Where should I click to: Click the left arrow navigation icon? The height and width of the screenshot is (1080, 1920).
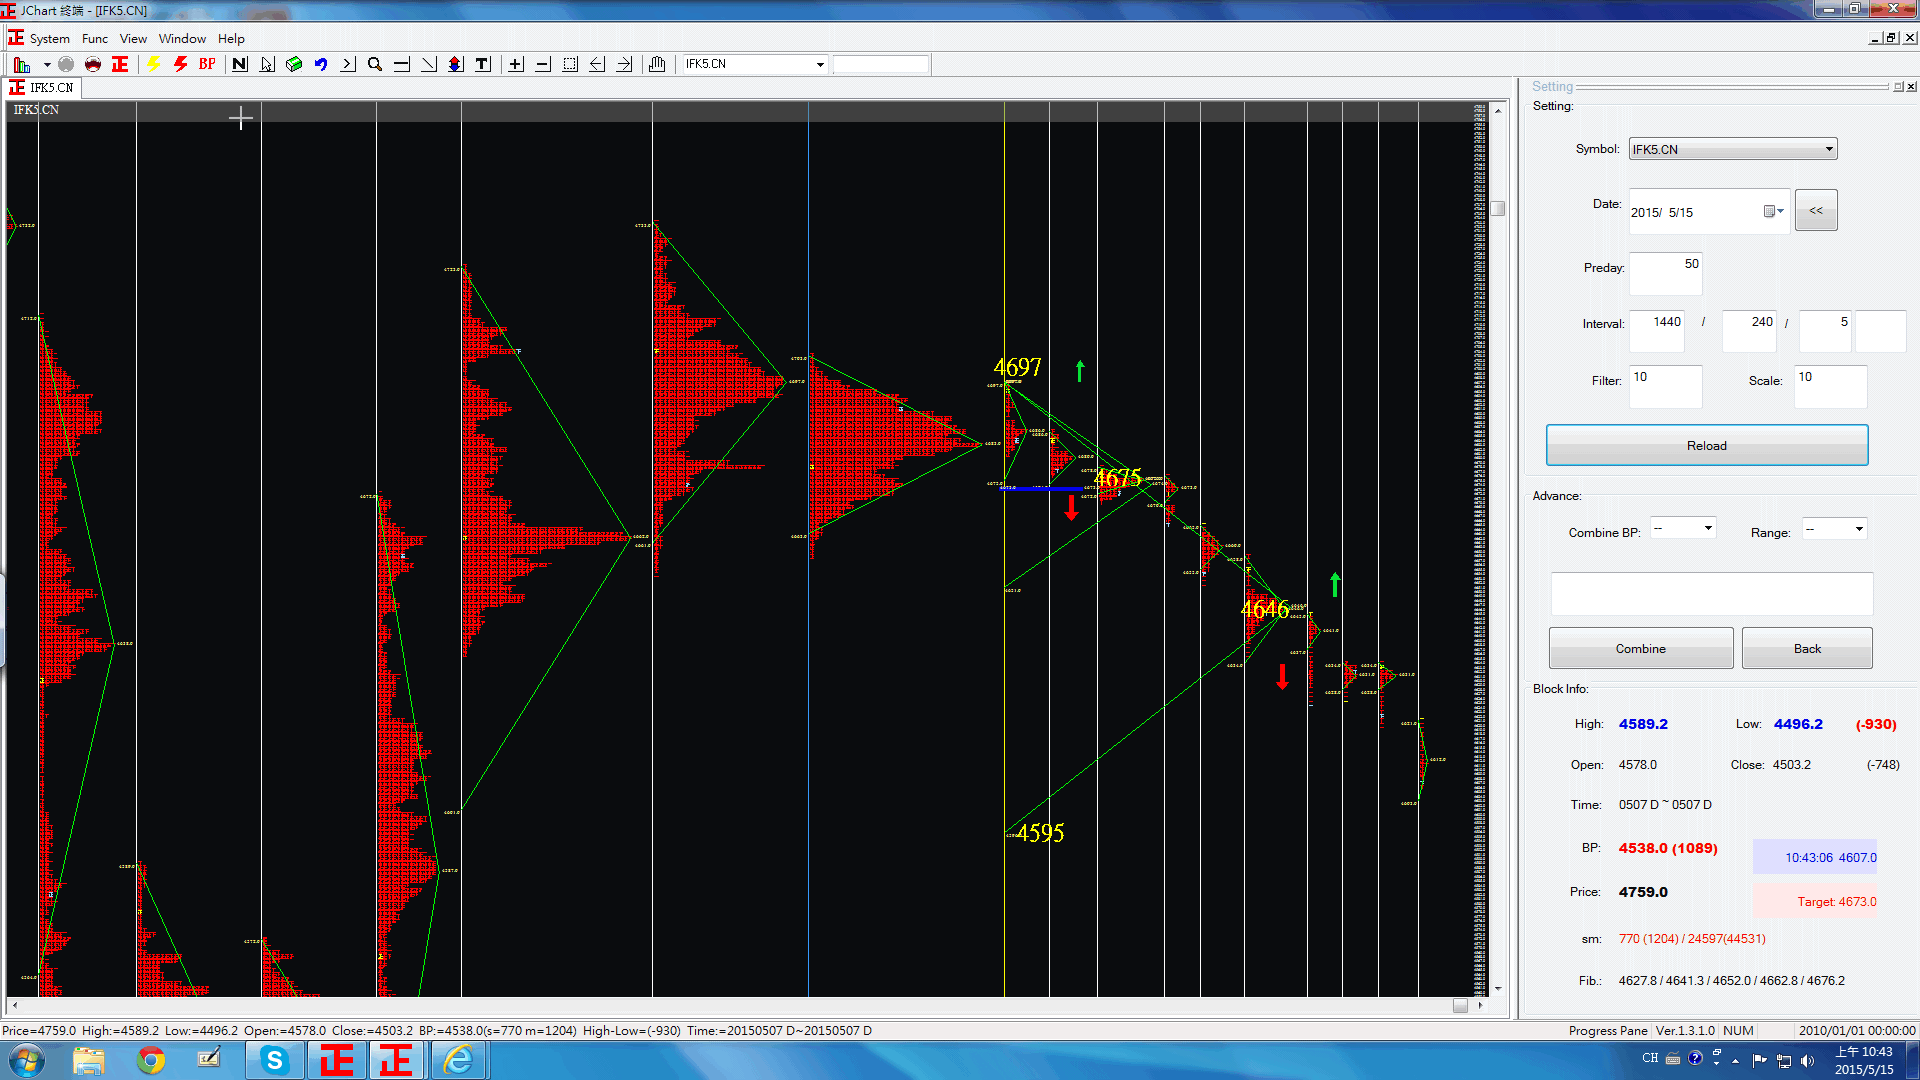click(597, 64)
